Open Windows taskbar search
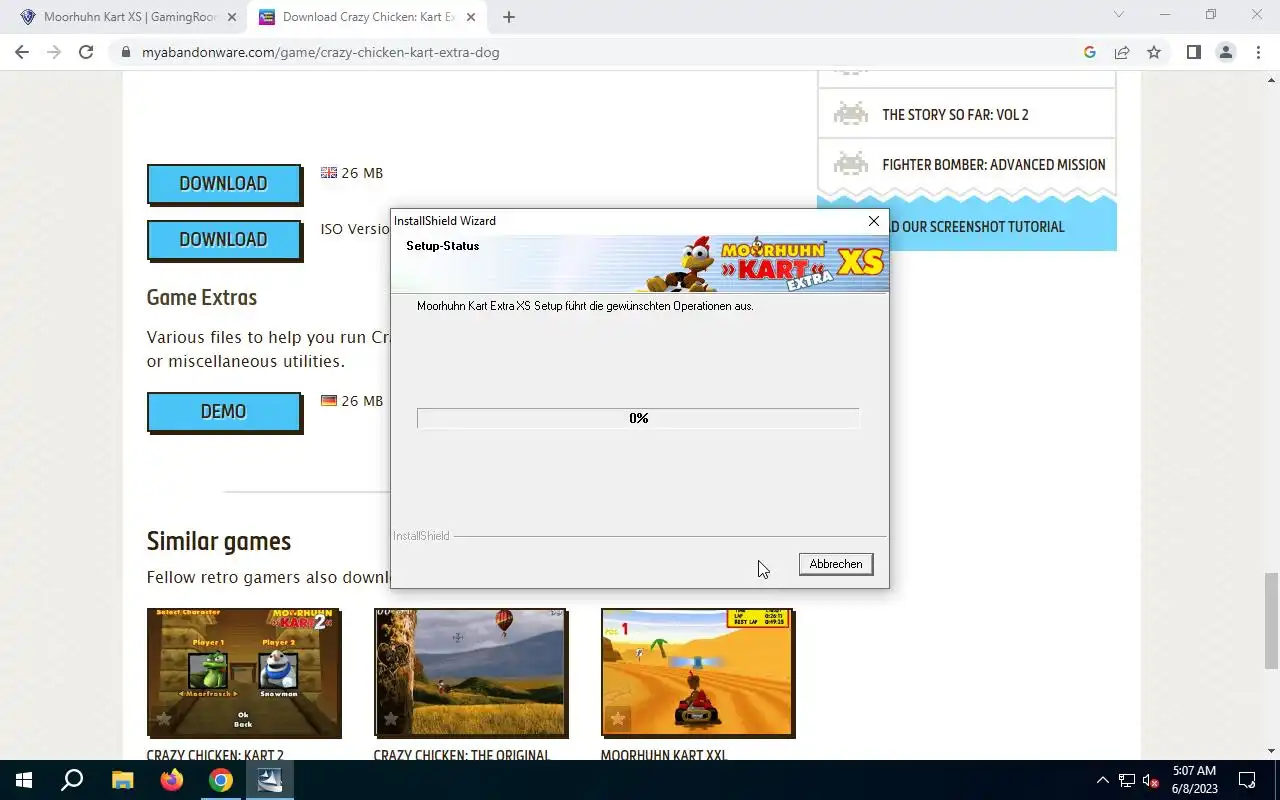Viewport: 1280px width, 800px height. (72, 780)
